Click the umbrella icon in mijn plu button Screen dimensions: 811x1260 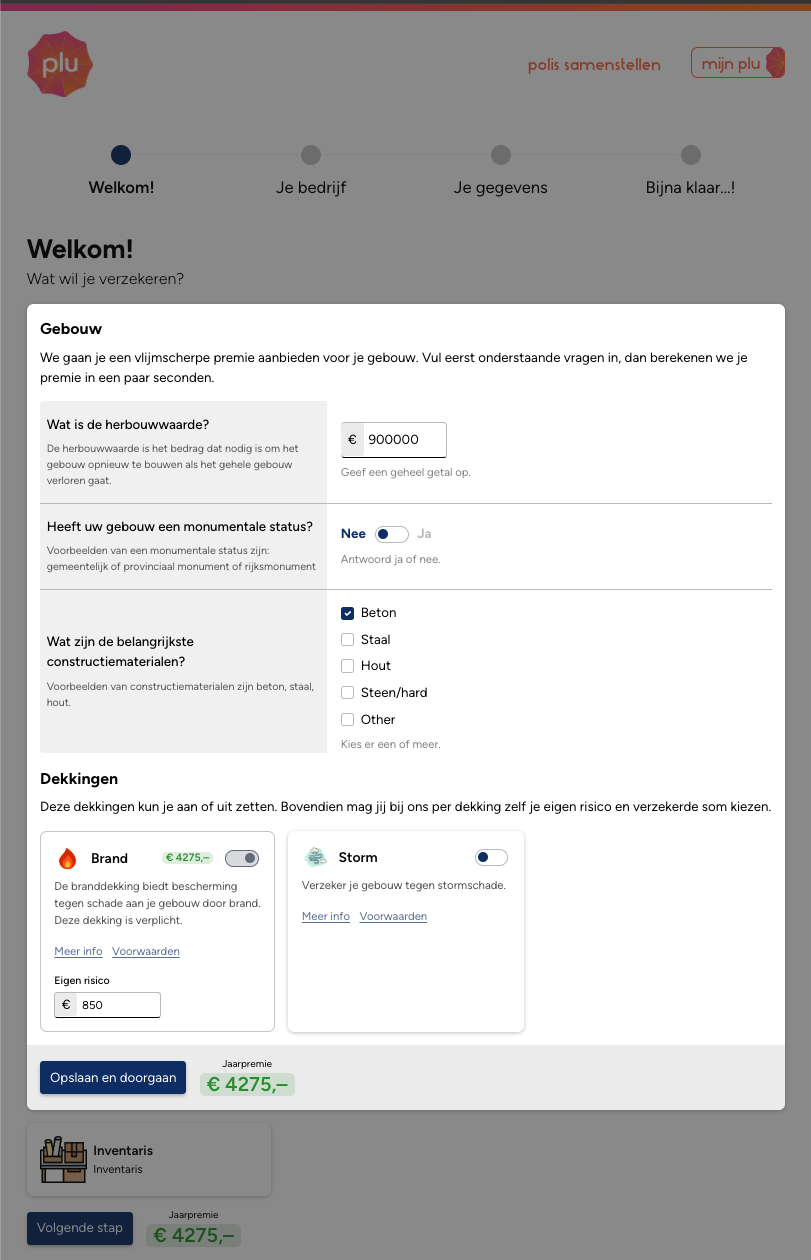(x=775, y=64)
